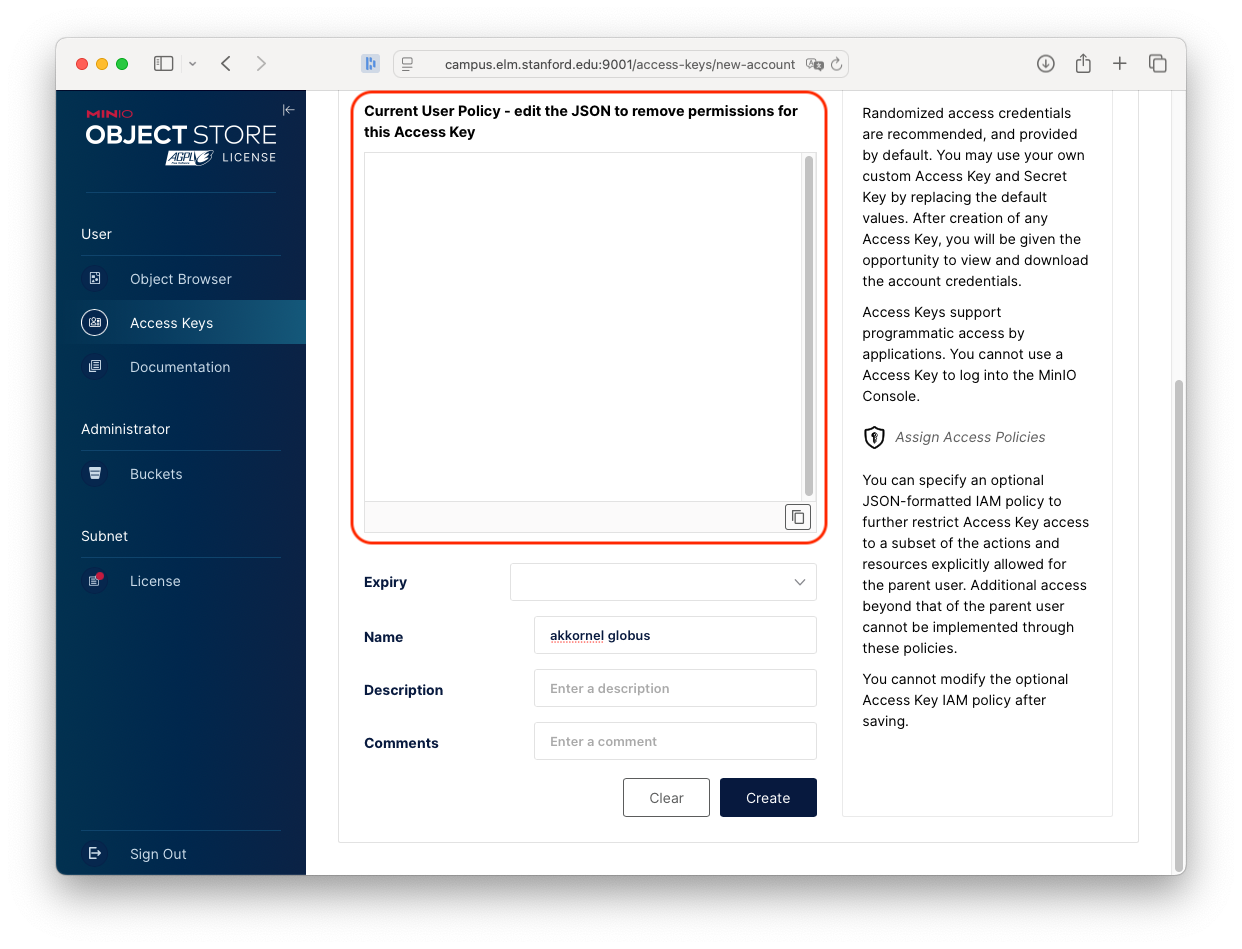
Task: Create the akkornel globus access key
Action: pyautogui.click(x=768, y=797)
